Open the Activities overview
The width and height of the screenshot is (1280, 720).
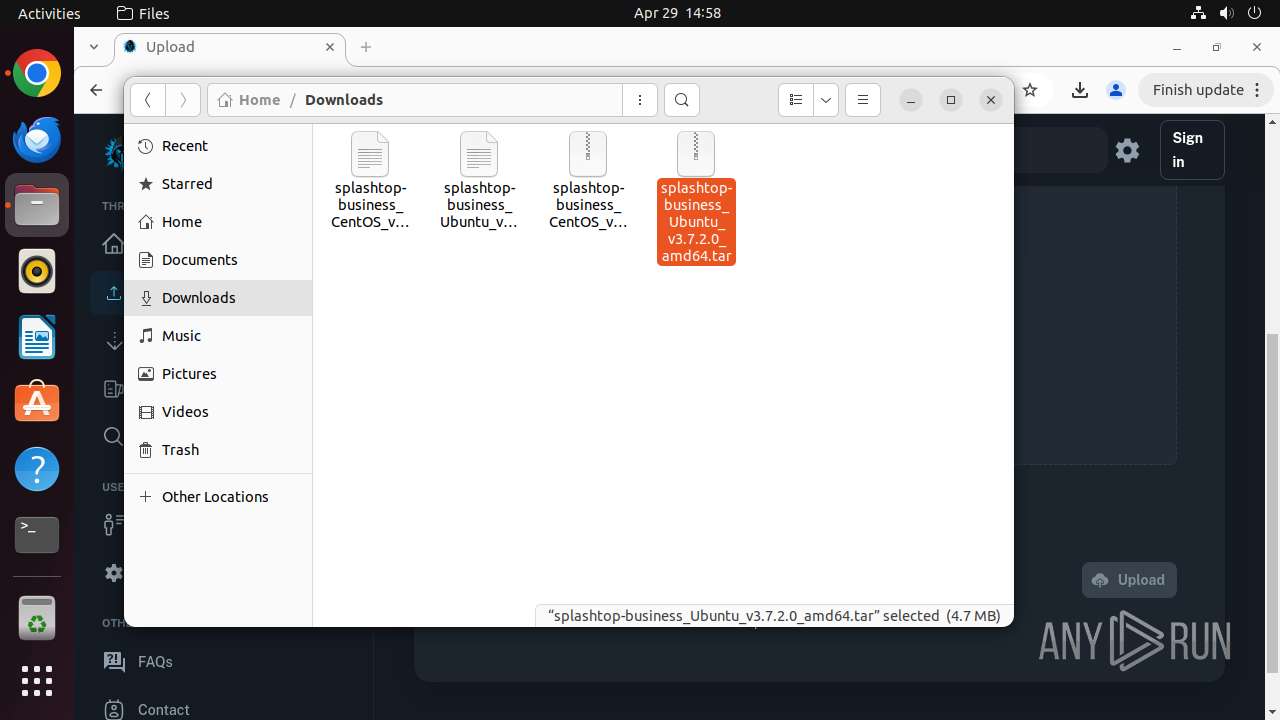[49, 13]
